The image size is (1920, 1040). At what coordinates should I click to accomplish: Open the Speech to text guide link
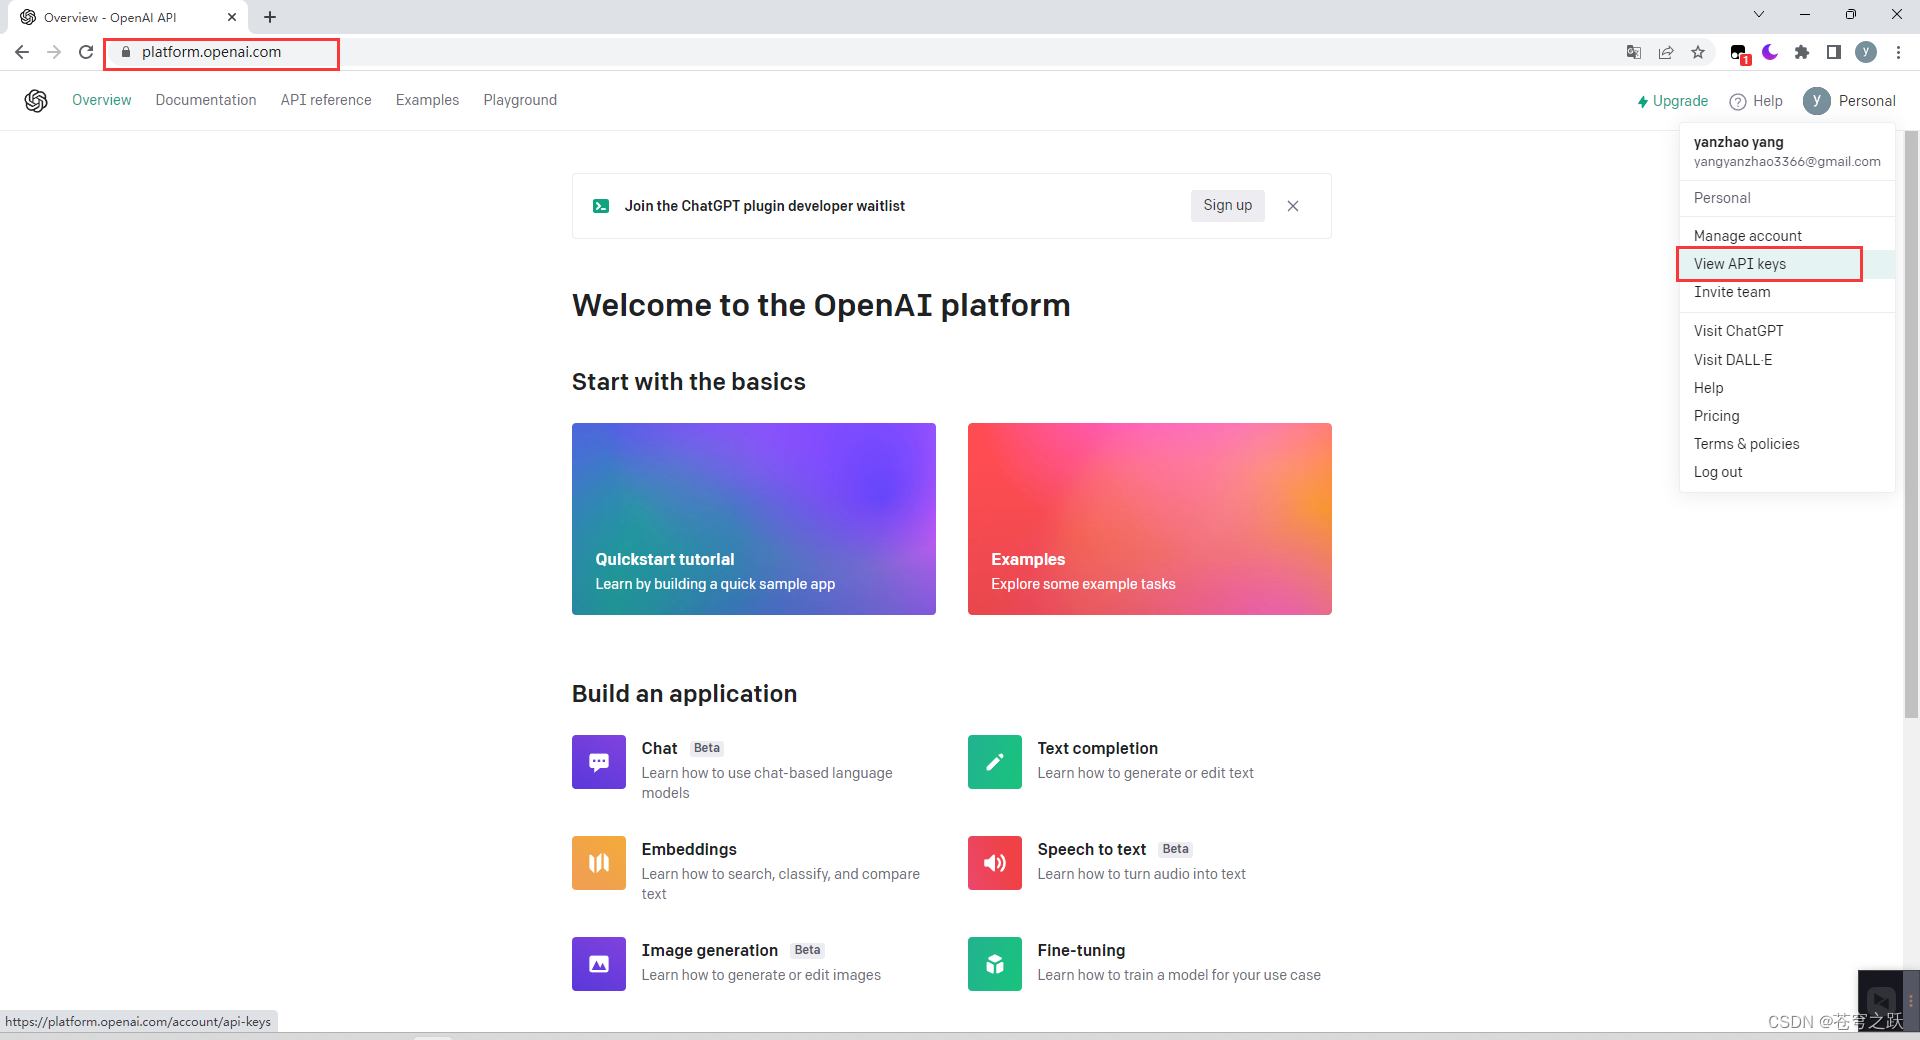click(1091, 849)
